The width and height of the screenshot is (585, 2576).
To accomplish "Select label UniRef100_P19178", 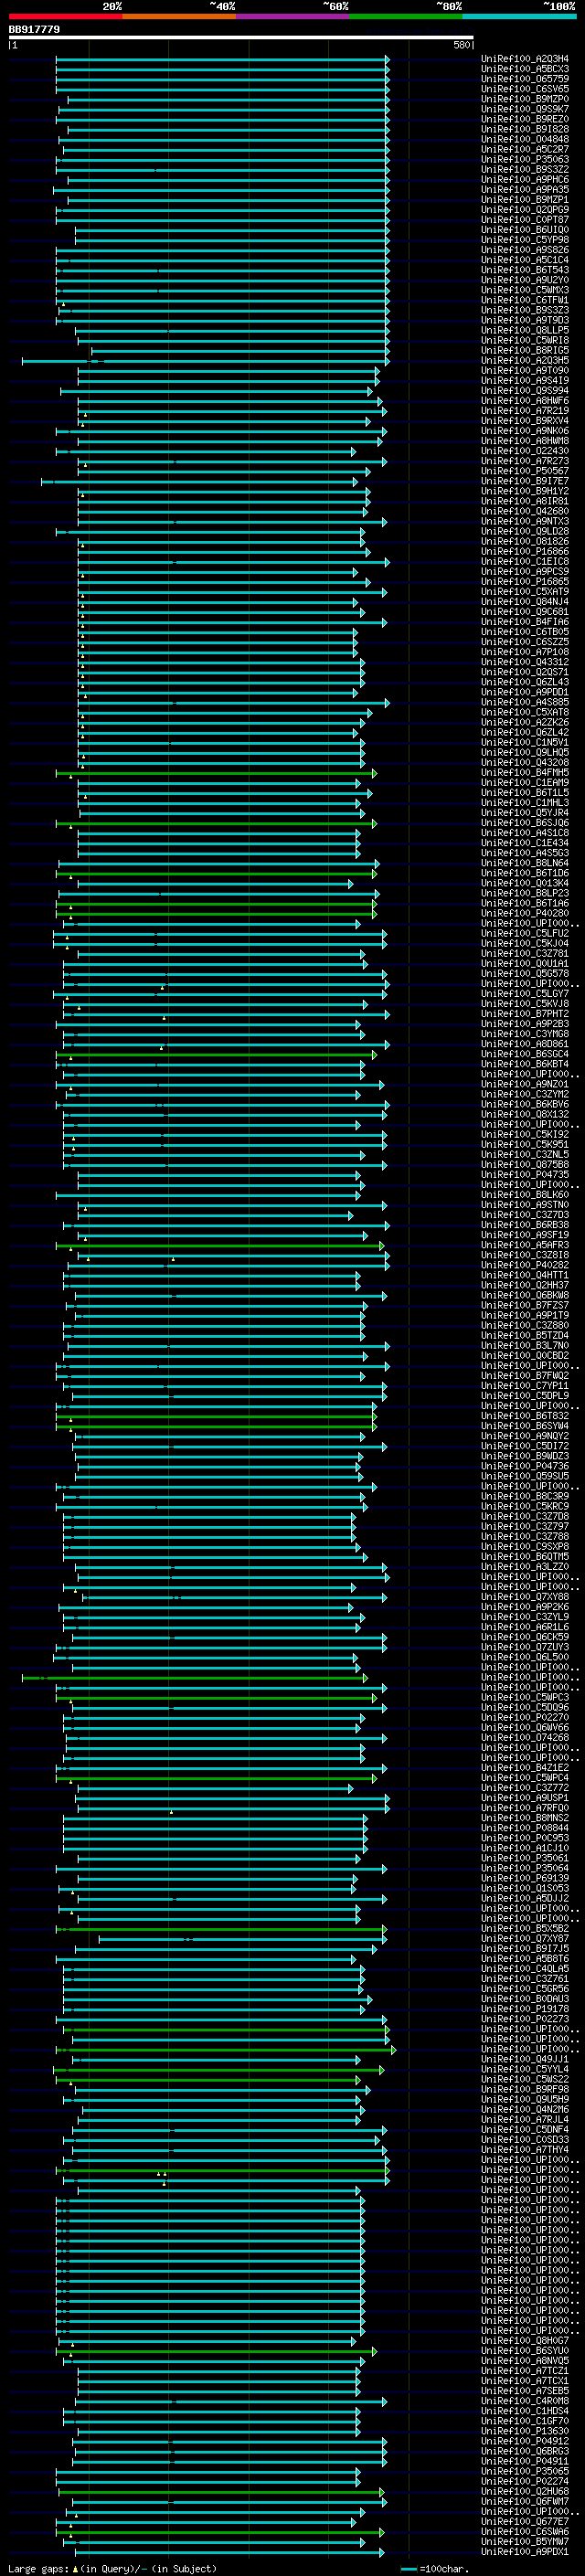I will coord(525,2008).
